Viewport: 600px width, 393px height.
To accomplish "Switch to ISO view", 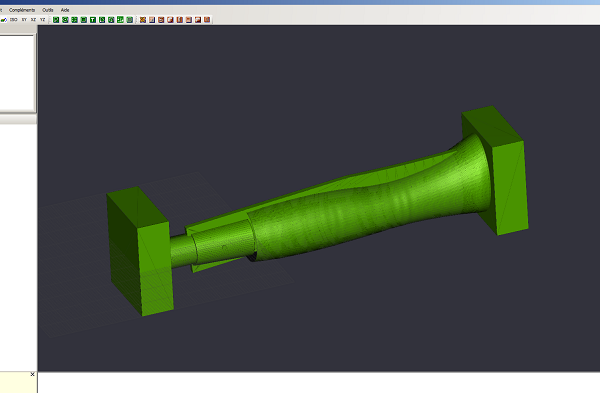I will tap(14, 20).
